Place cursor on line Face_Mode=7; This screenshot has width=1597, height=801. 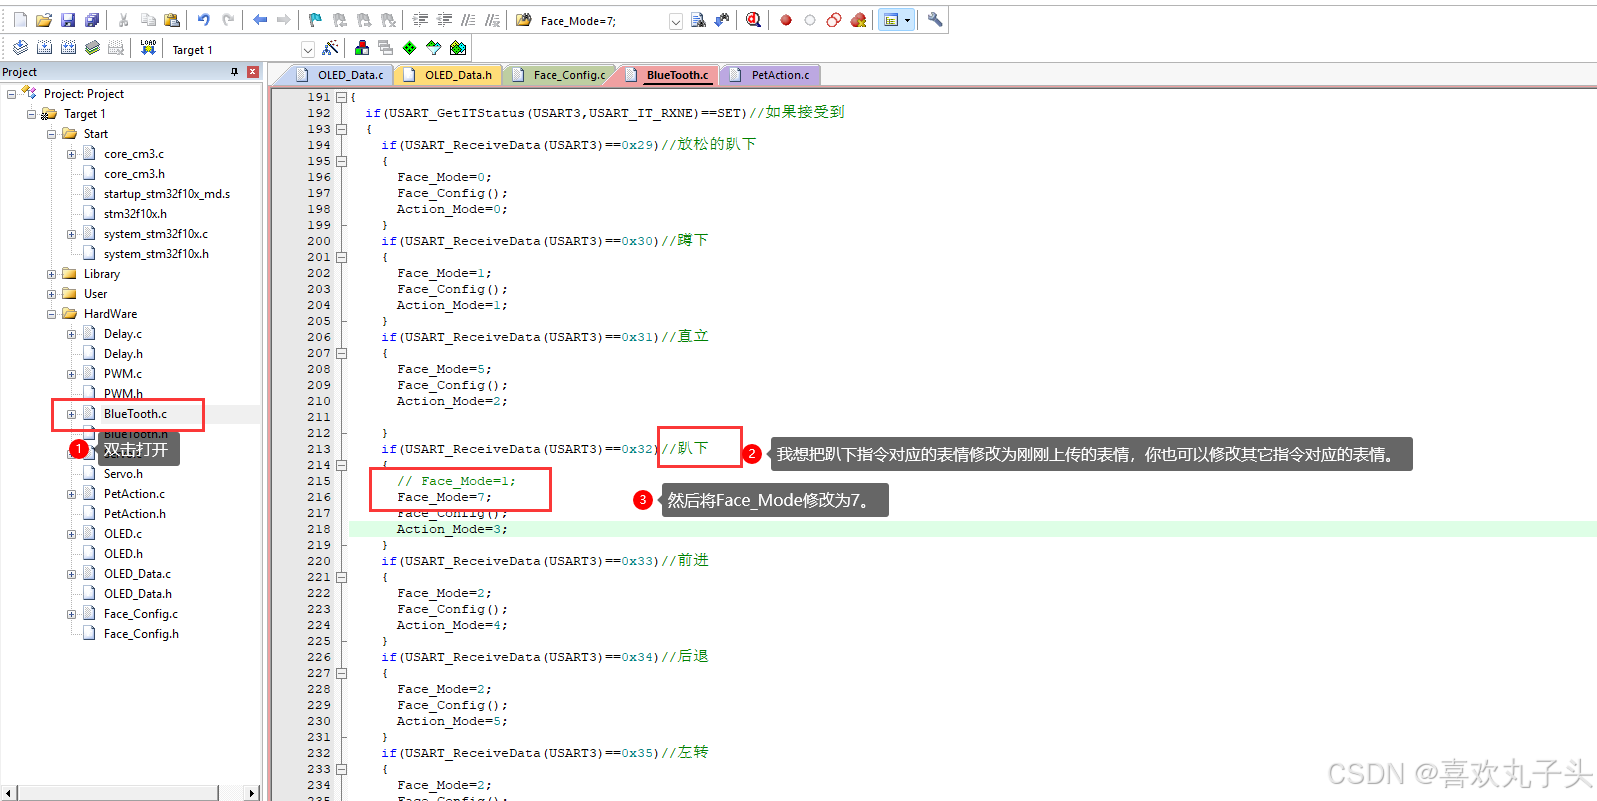[x=444, y=497]
